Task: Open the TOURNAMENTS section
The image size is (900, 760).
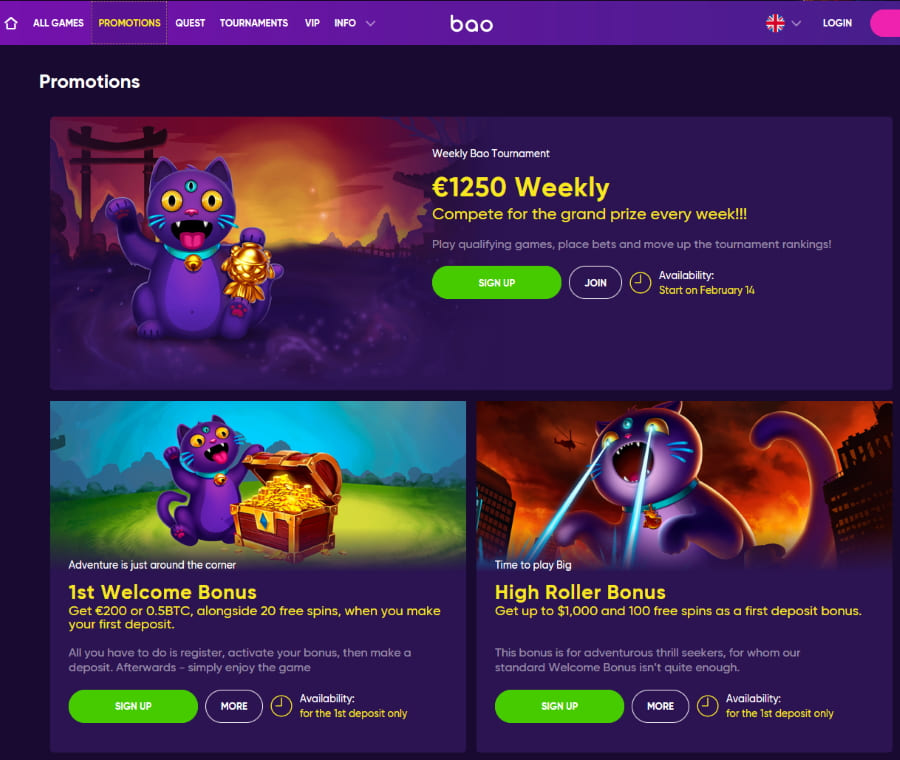Action: pyautogui.click(x=254, y=23)
